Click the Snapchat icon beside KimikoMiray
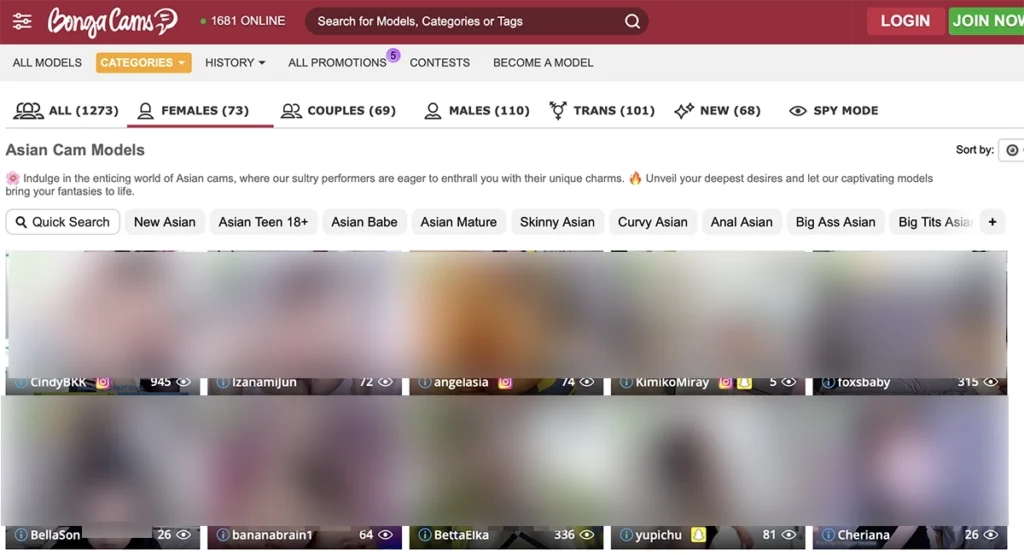The image size is (1024, 555). pos(744,383)
